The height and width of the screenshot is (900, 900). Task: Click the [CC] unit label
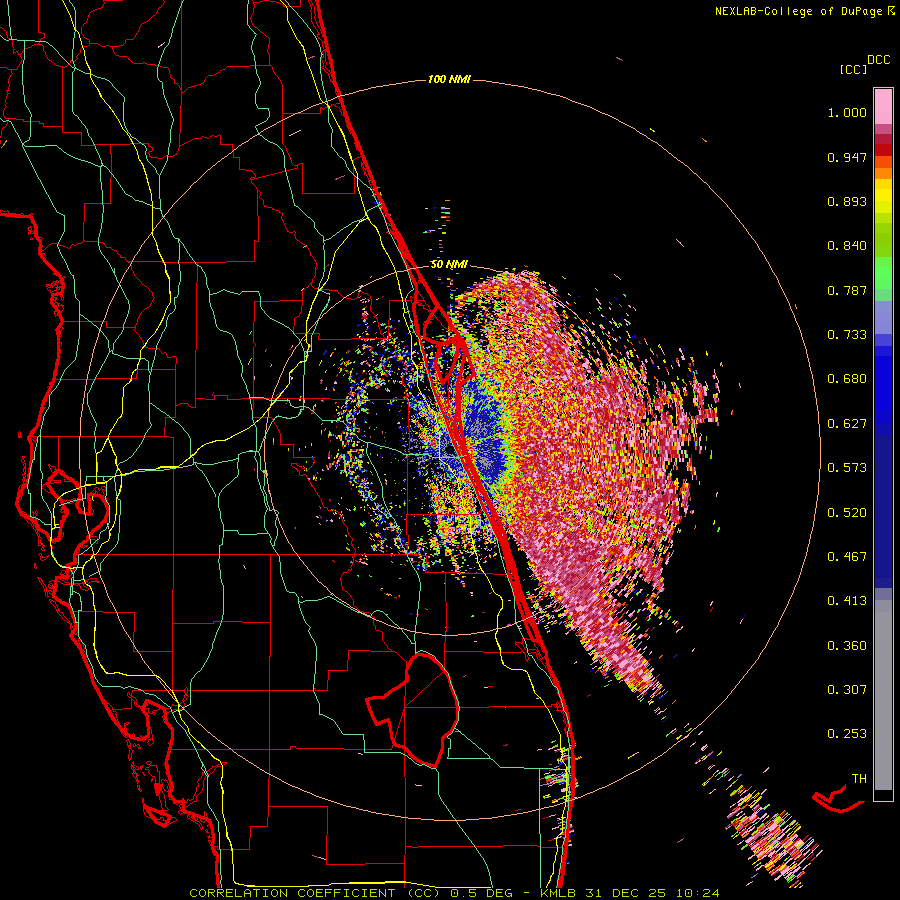(853, 69)
